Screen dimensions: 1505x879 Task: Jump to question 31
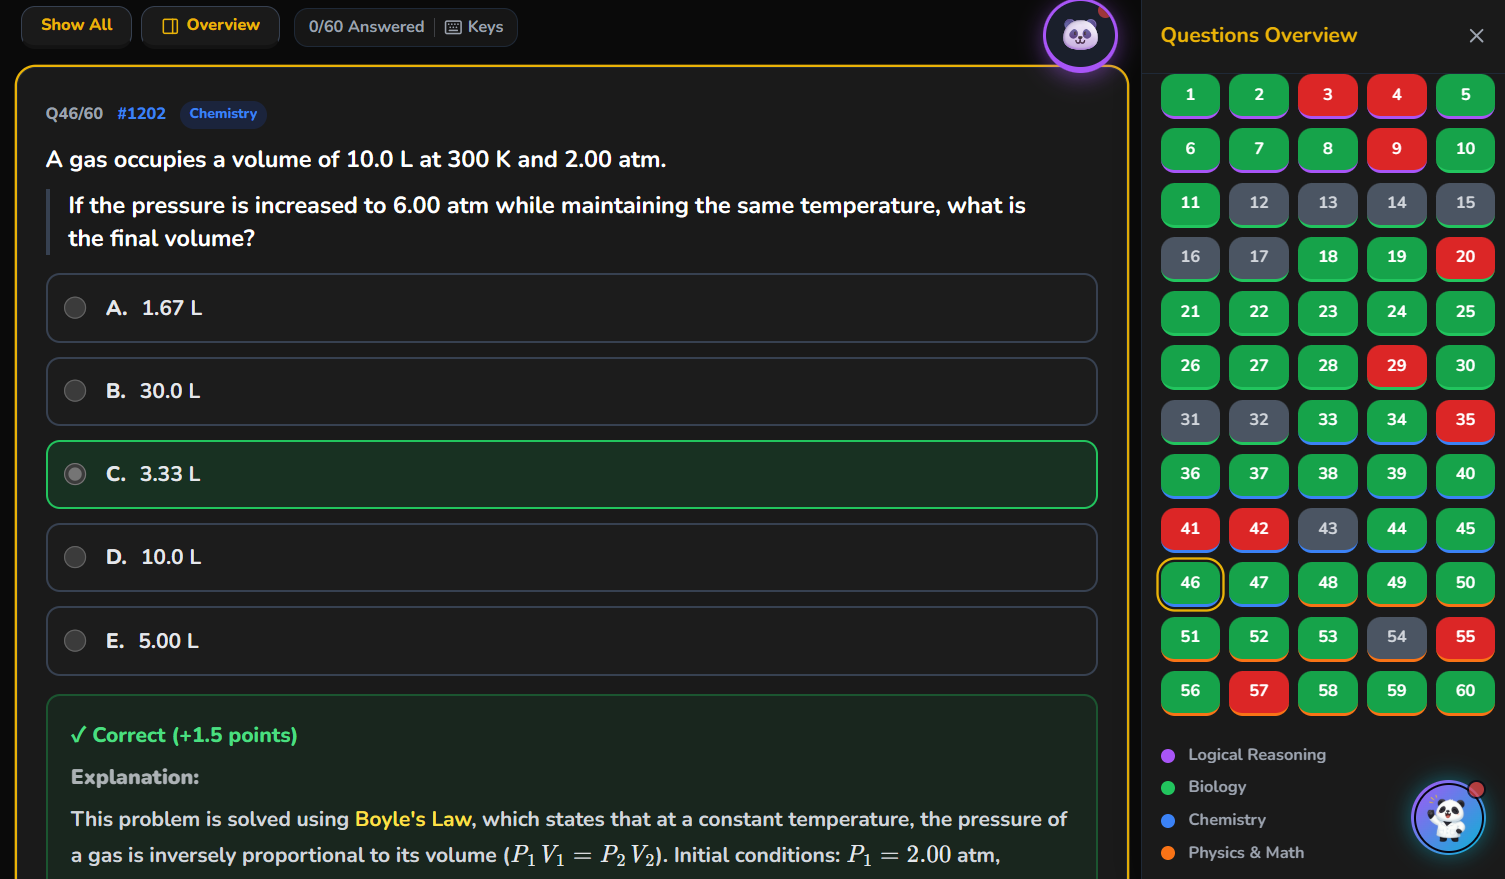pos(1190,420)
